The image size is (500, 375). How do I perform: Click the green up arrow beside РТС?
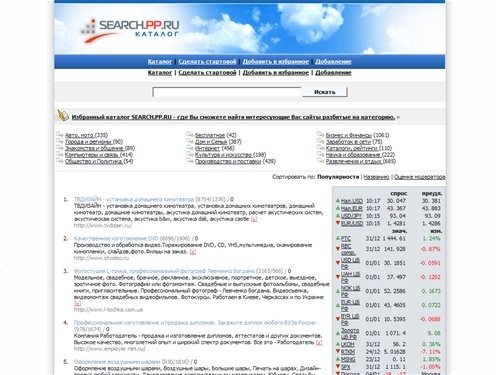coord(338,238)
